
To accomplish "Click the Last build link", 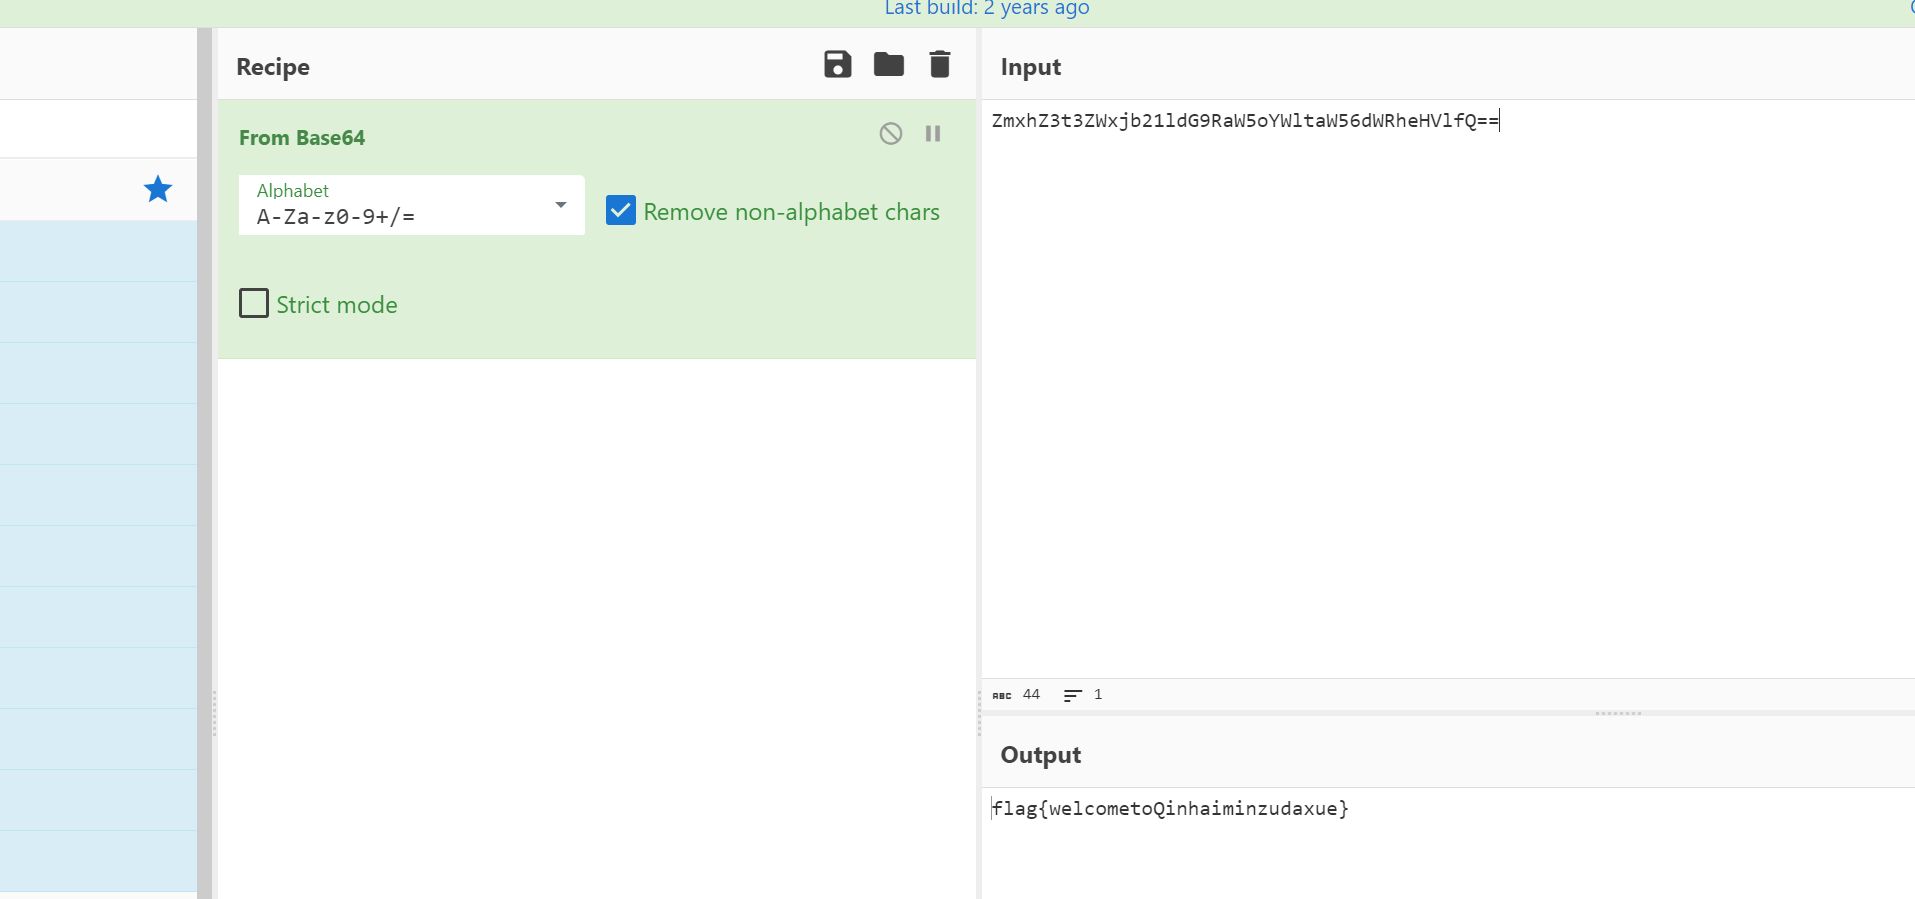I will coord(986,9).
